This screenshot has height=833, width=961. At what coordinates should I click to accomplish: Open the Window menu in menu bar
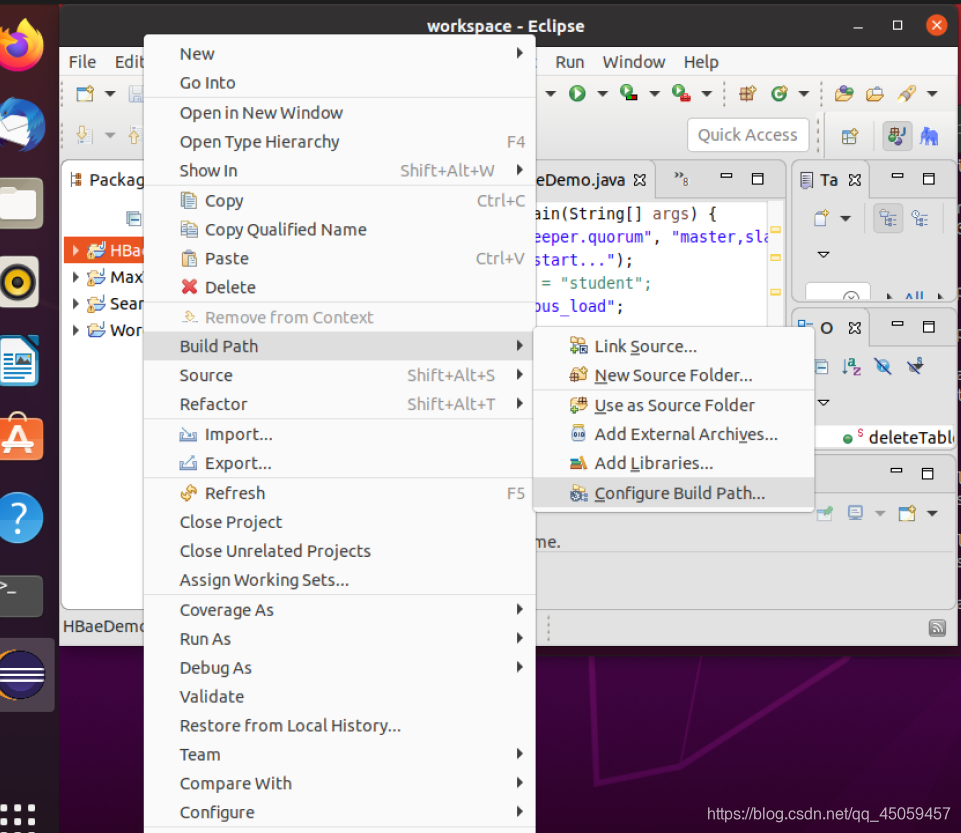click(634, 62)
